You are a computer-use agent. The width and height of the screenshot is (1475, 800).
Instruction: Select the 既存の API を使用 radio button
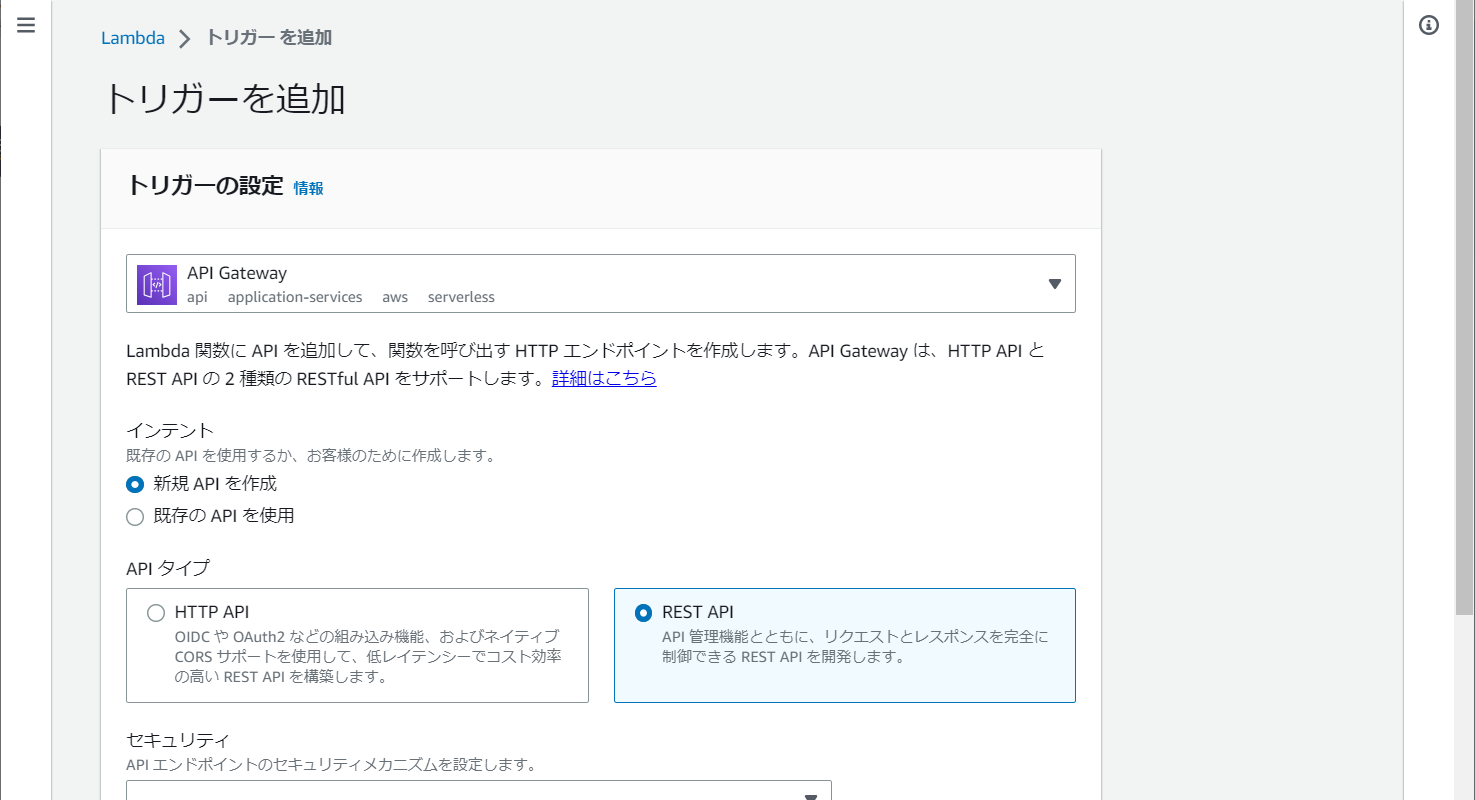click(x=135, y=517)
